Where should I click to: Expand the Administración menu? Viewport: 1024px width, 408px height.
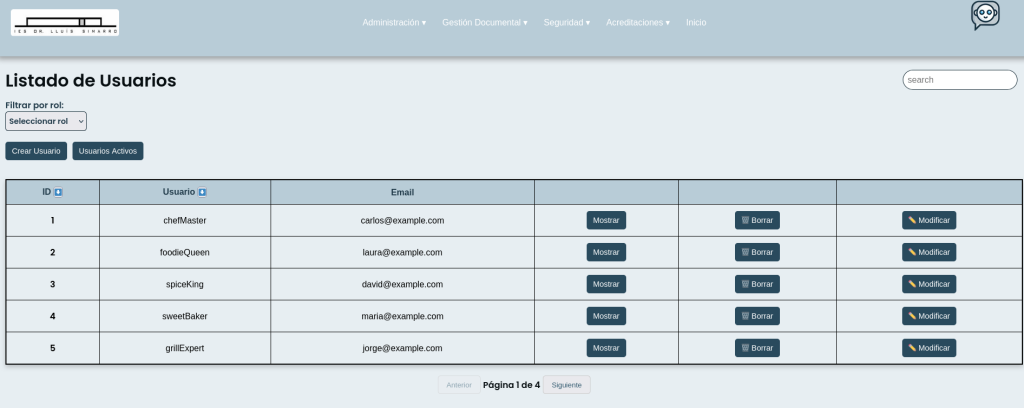(x=394, y=22)
